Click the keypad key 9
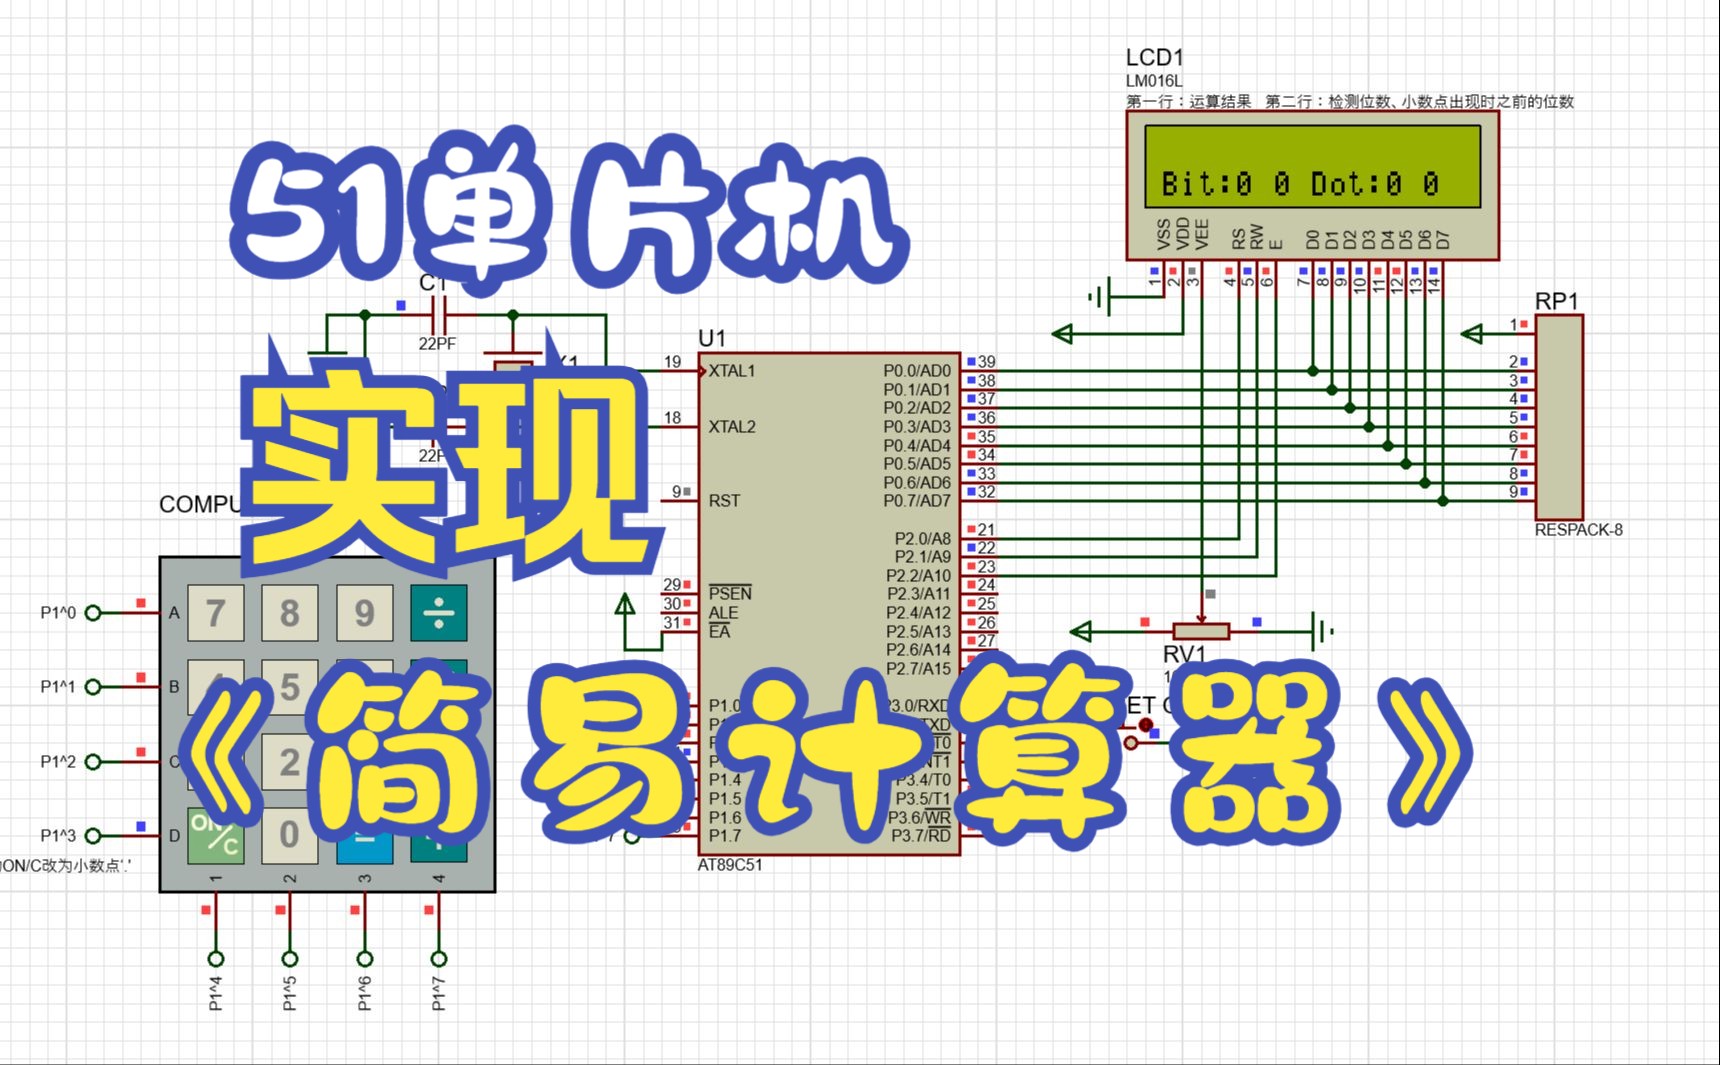Image resolution: width=1720 pixels, height=1065 pixels. [x=364, y=613]
